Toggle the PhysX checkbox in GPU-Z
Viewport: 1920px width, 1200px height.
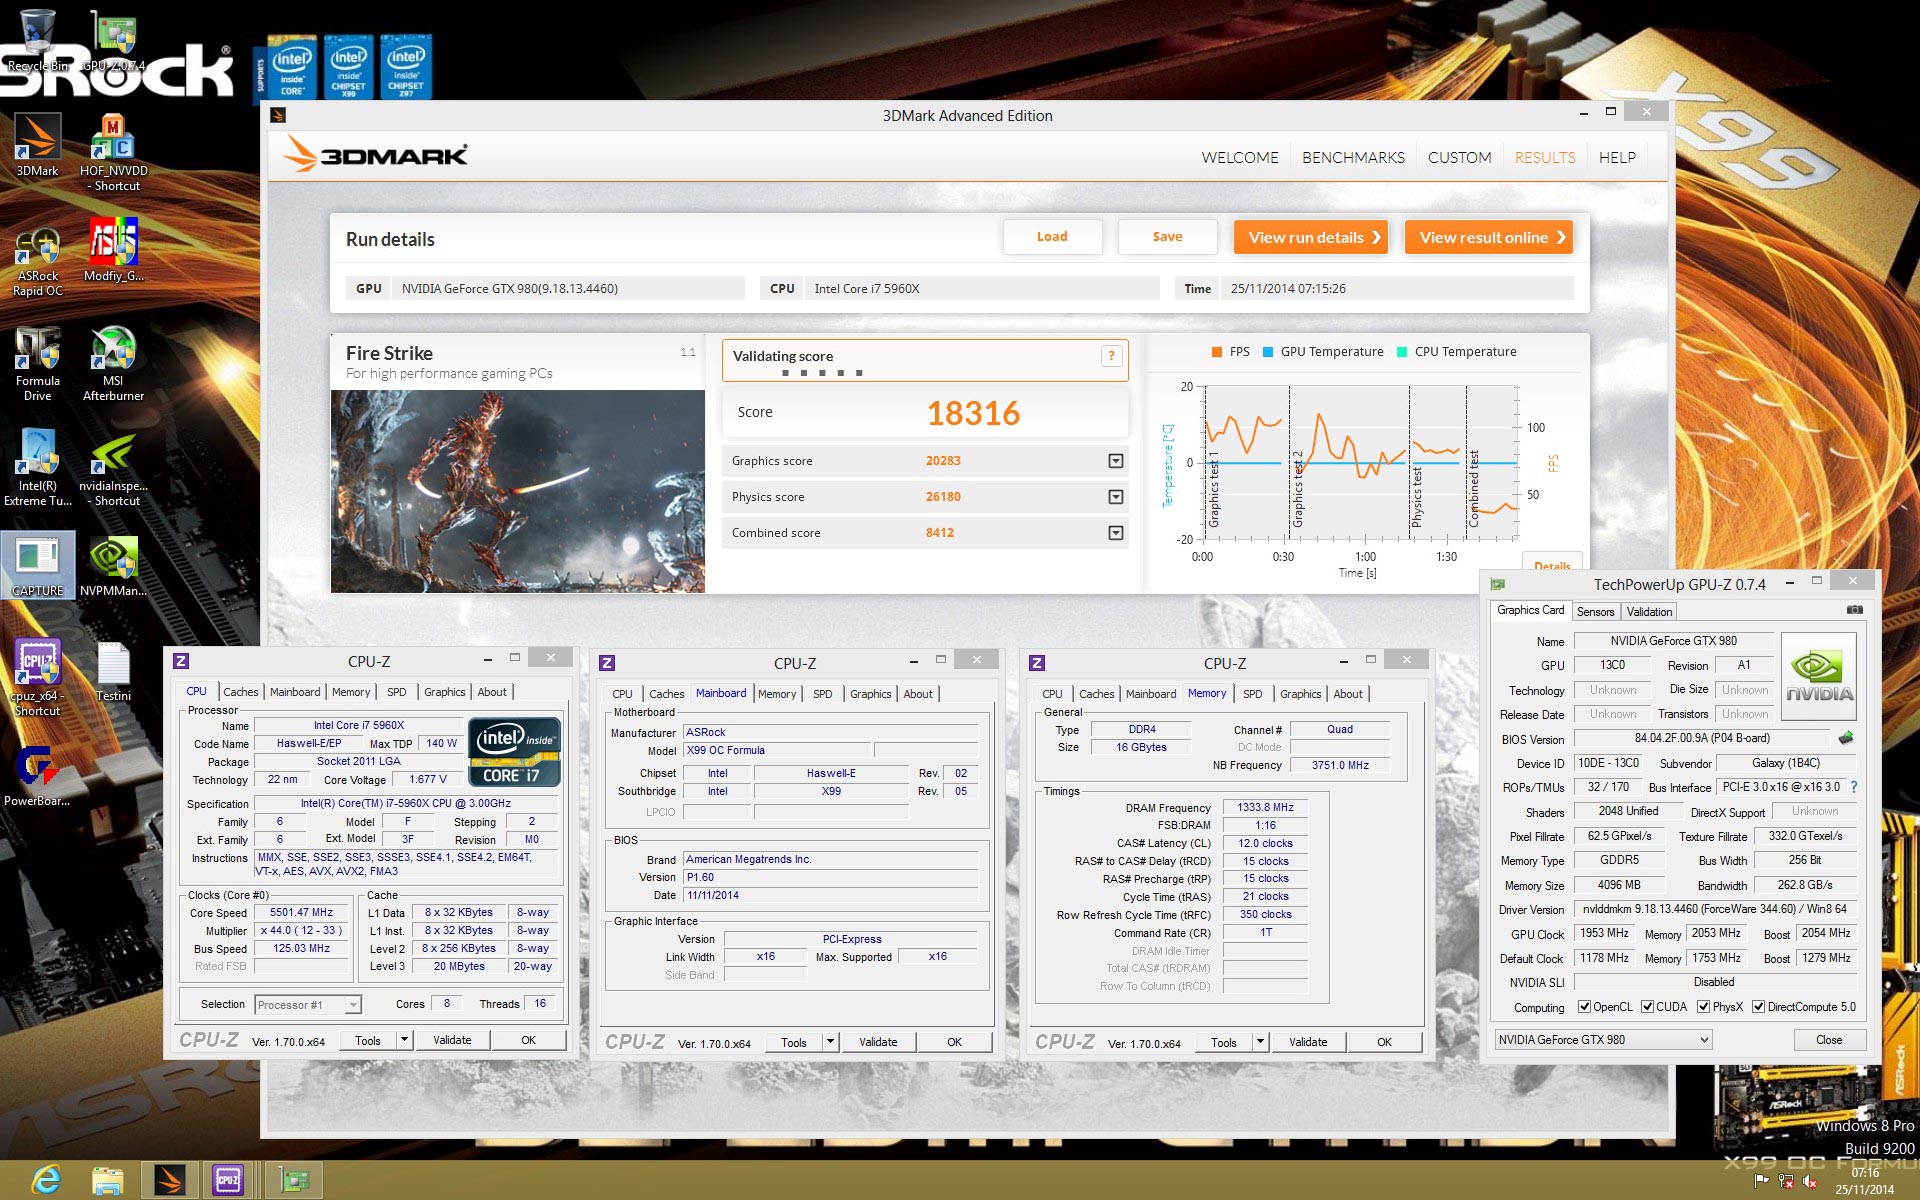click(x=1703, y=1007)
